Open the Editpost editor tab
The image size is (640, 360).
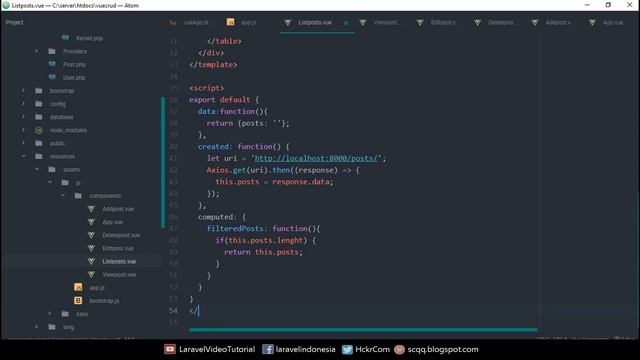point(443,22)
